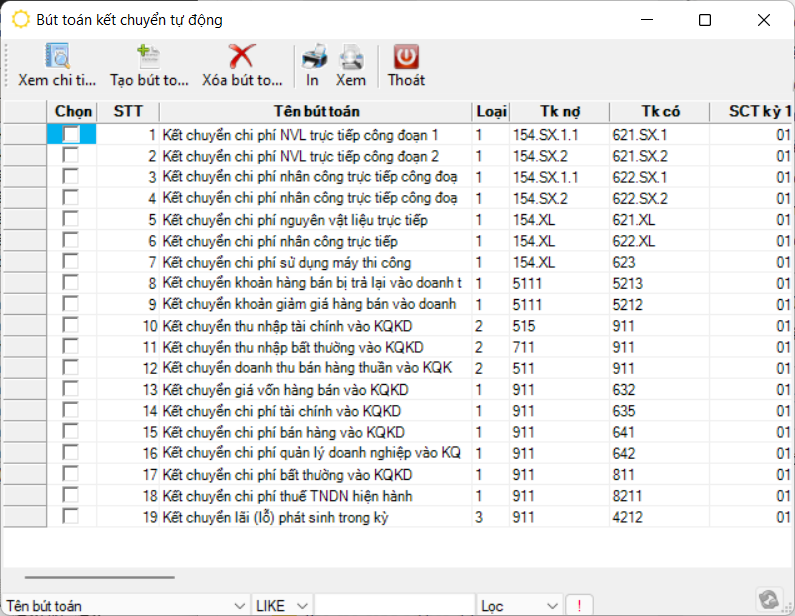Open print preview with Xem icon

pyautogui.click(x=351, y=66)
